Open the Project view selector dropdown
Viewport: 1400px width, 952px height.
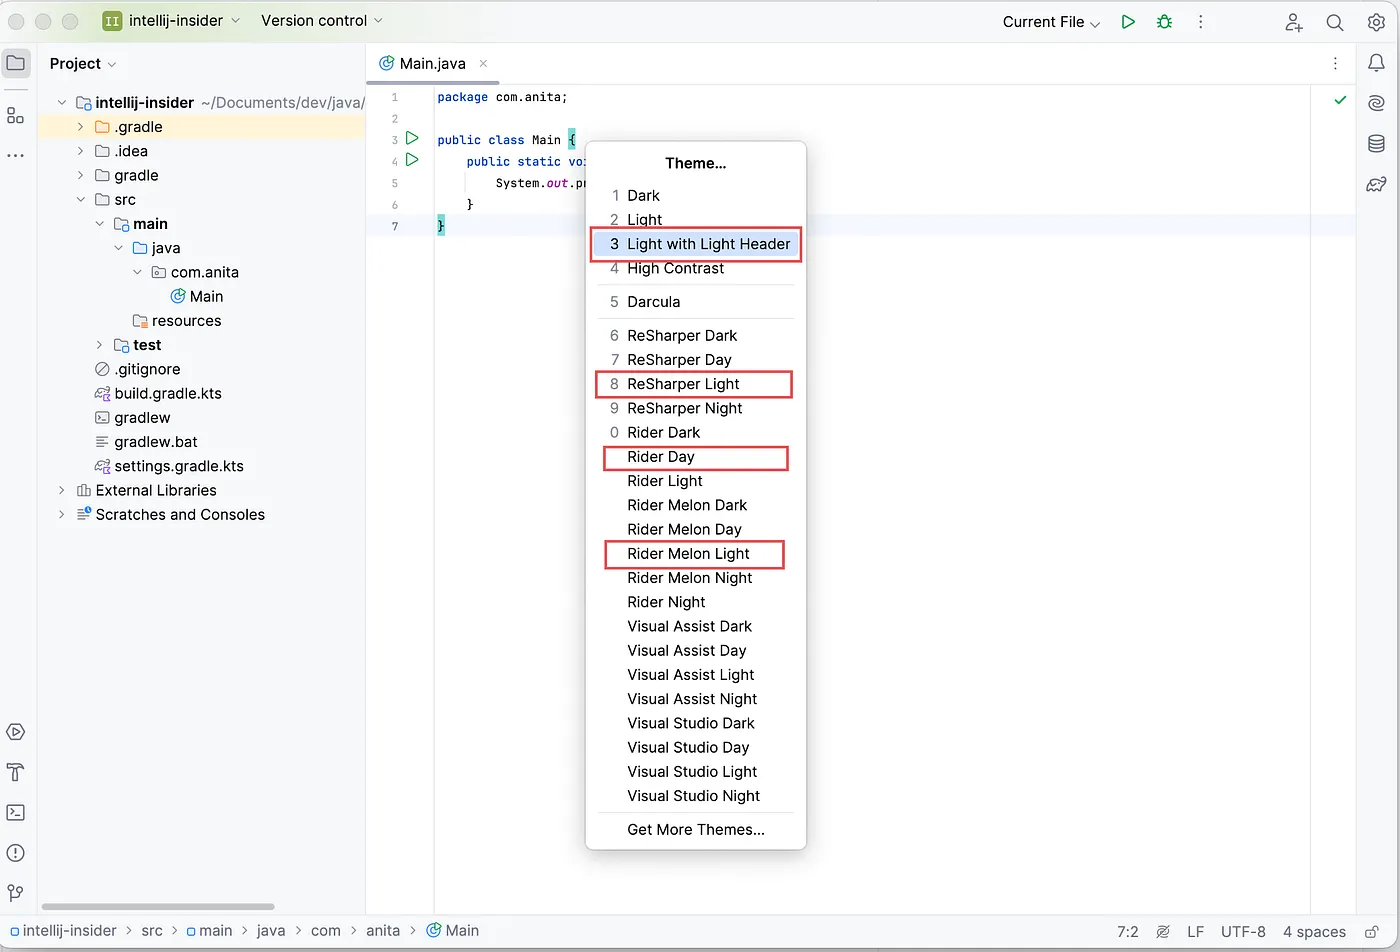[83, 63]
